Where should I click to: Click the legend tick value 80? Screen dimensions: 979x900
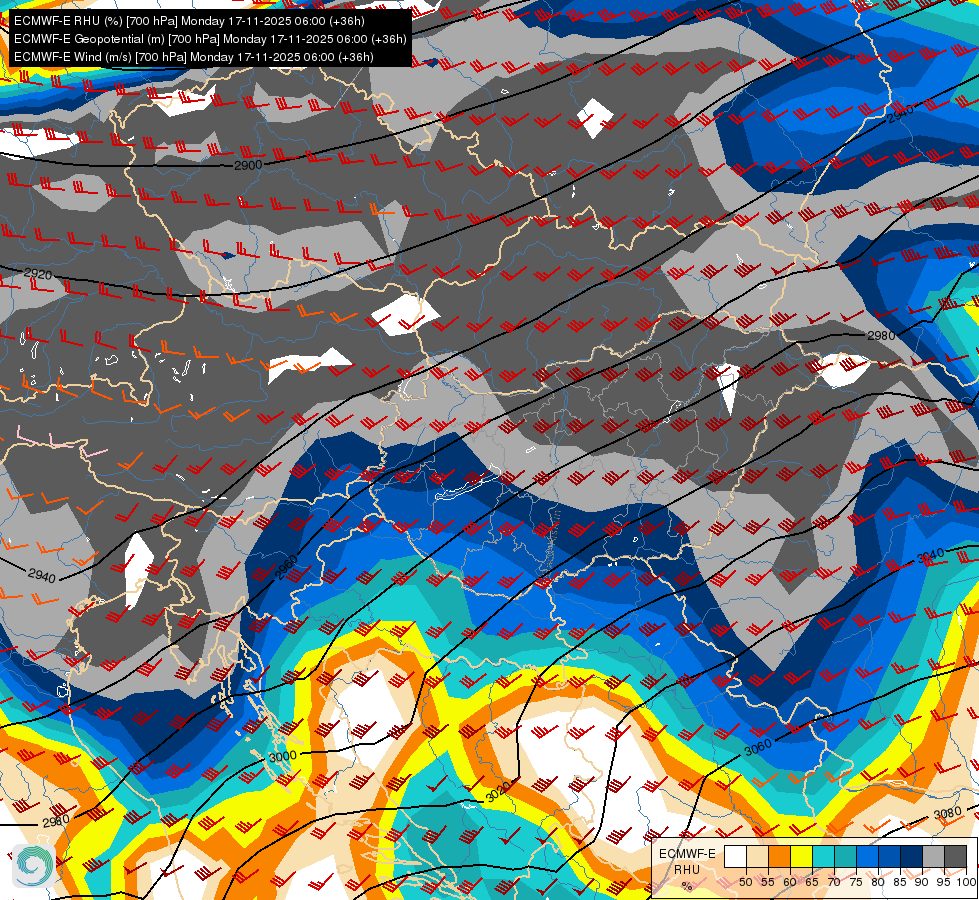[878, 882]
